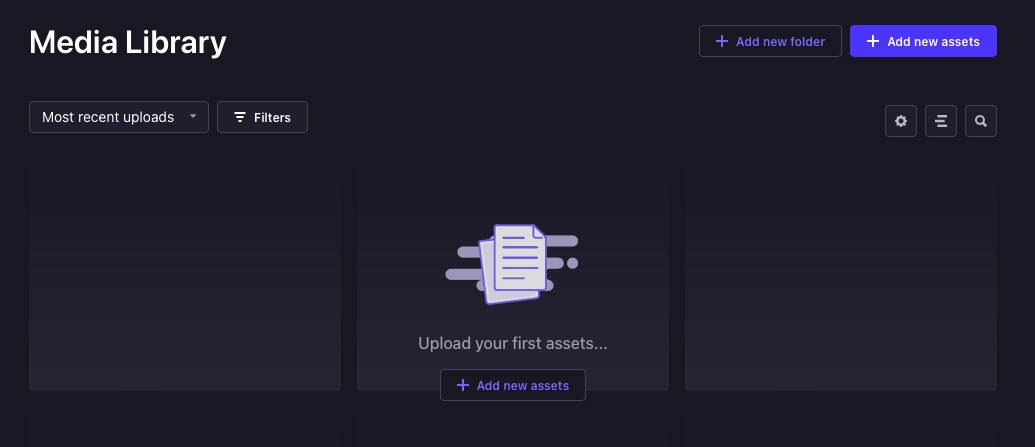Click the Media Library page heading

[128, 42]
